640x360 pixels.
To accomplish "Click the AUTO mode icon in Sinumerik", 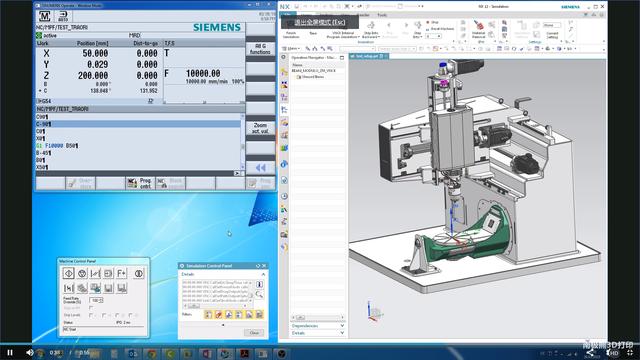I will click(63, 16).
